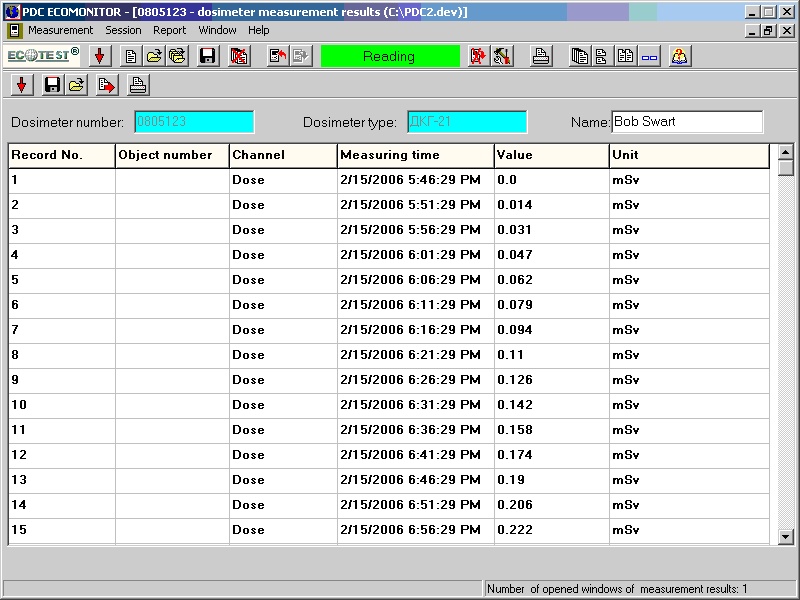The width and height of the screenshot is (800, 600).
Task: Click the value 0.222 cell
Action: 552,530
